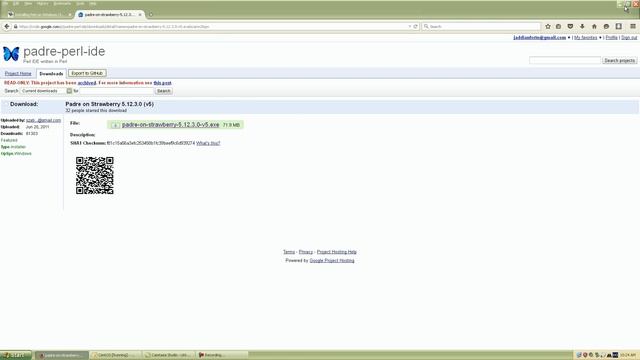The height and width of the screenshot is (360, 640).
Task: Close the first inactive browser tab
Action: click(69, 14)
